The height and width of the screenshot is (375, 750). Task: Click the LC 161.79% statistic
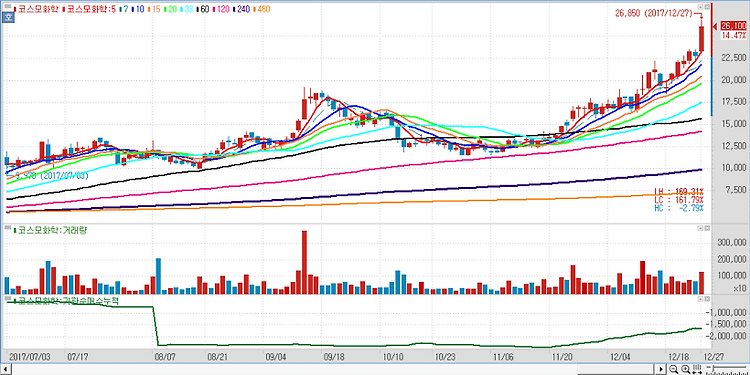pos(679,200)
